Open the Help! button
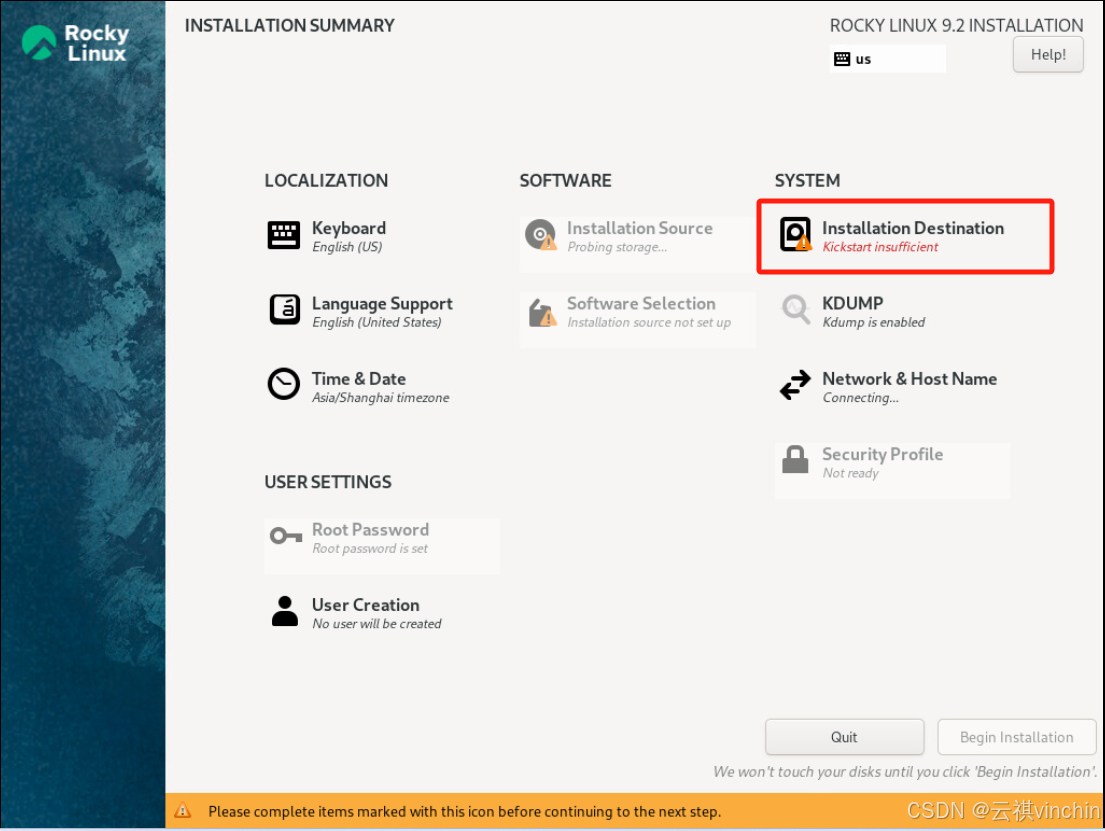Image resolution: width=1105 pixels, height=831 pixels. (1048, 54)
